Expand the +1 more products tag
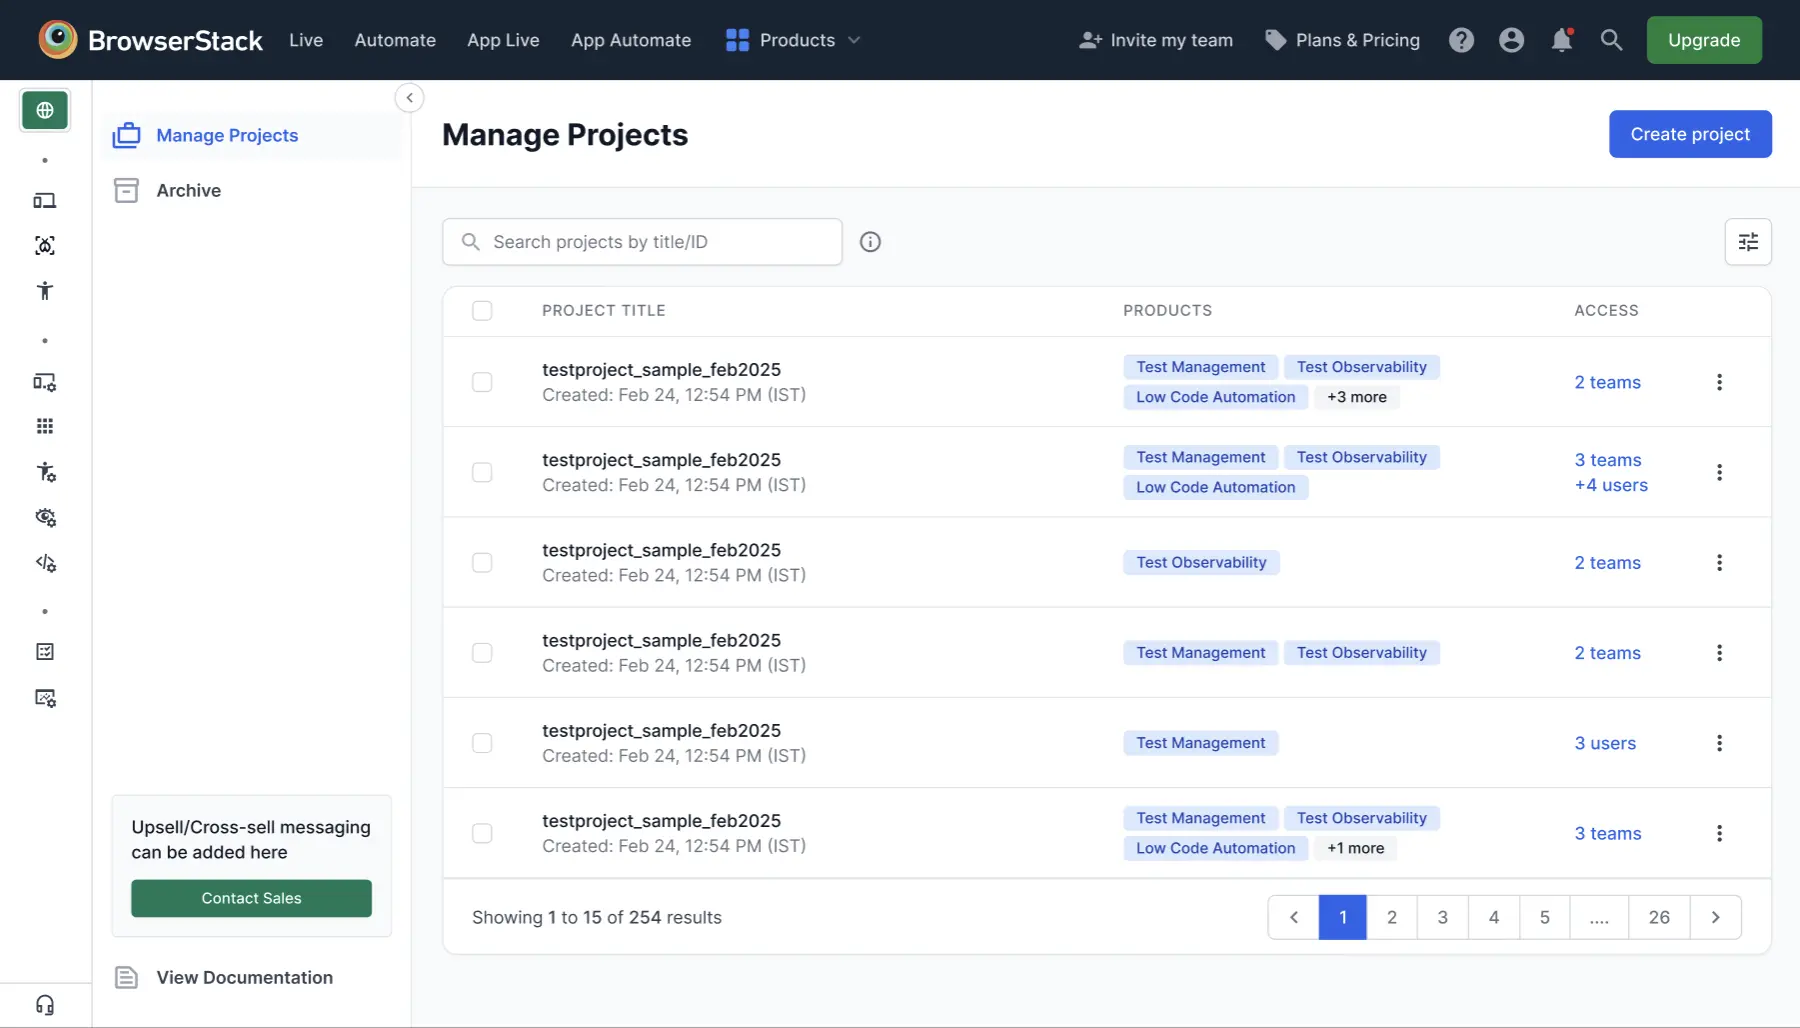The image size is (1800, 1028). (1355, 848)
